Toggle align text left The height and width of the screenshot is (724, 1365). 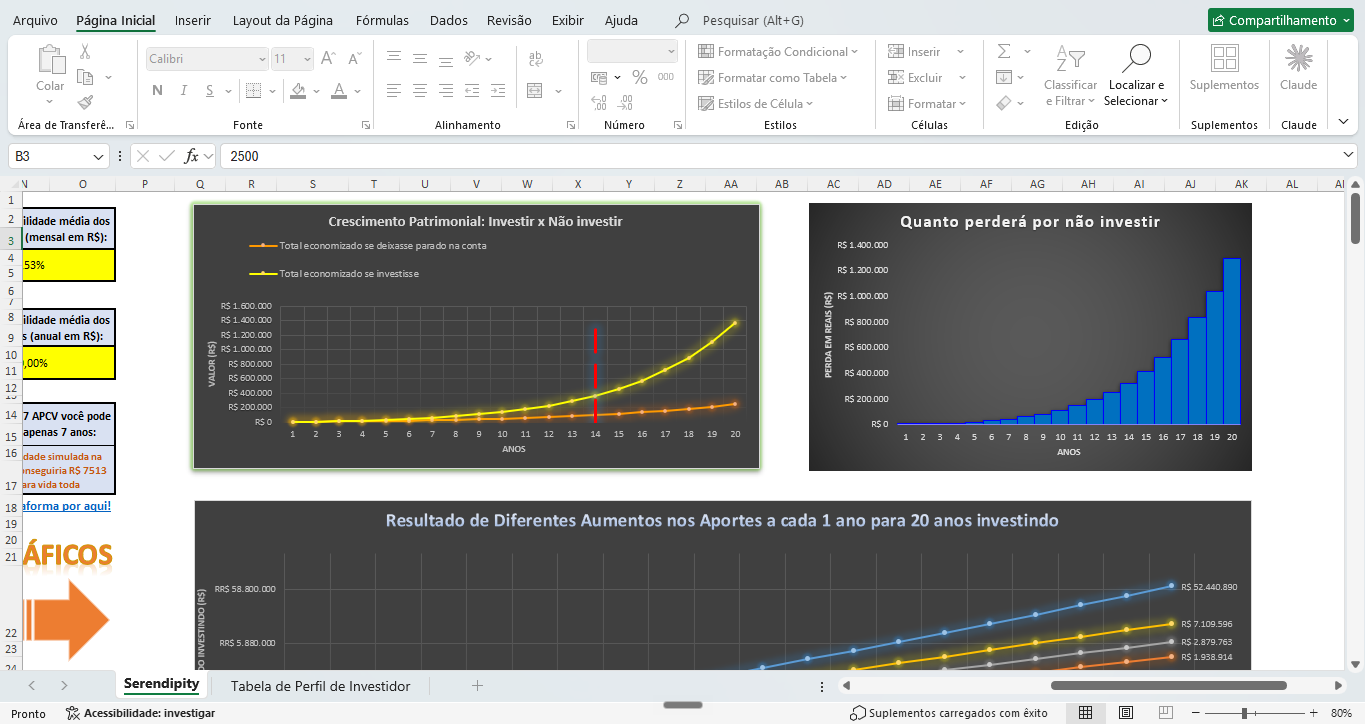click(394, 91)
